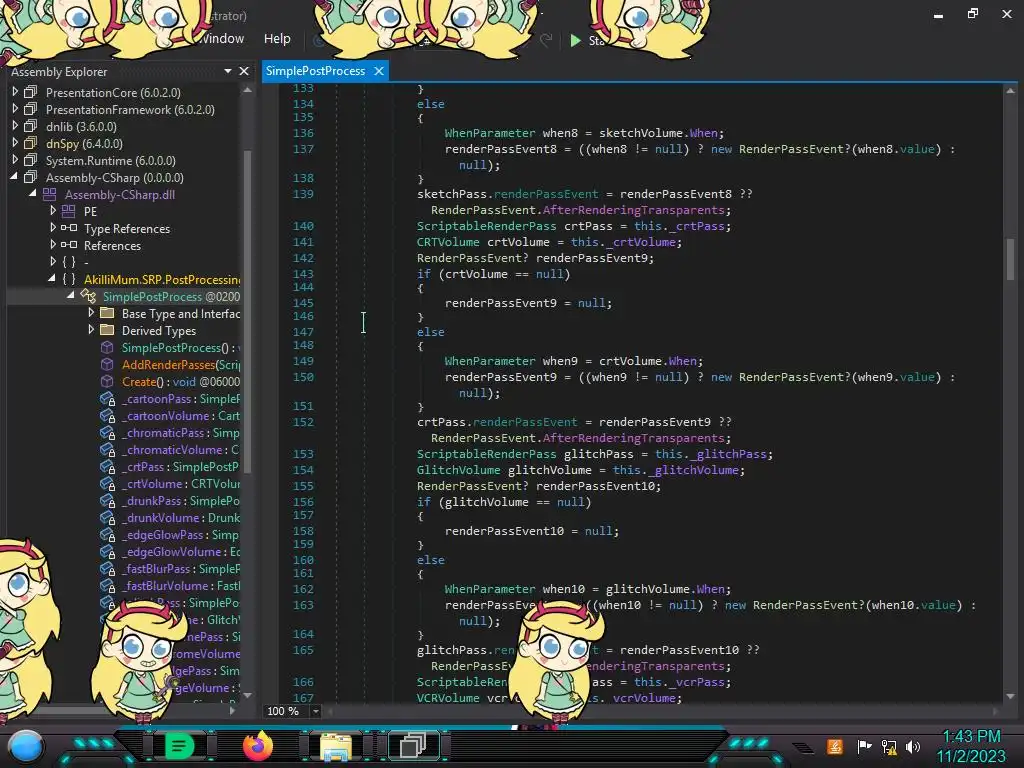Expand the PresentationFramework assembly node
The width and height of the screenshot is (1024, 768).
click(15, 109)
